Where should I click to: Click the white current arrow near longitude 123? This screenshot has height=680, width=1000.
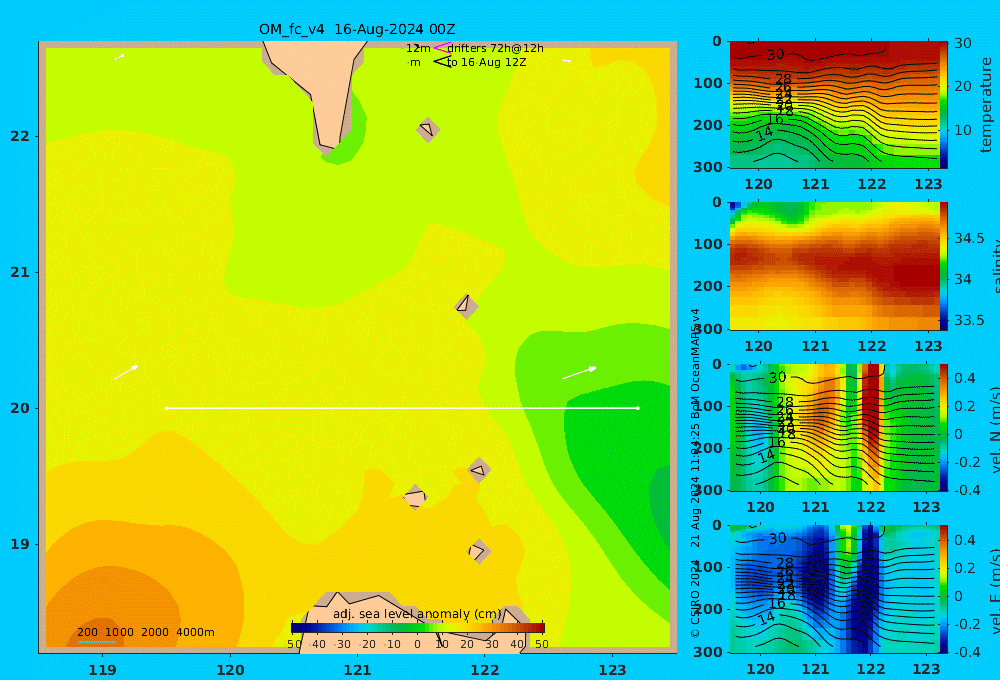tap(579, 373)
